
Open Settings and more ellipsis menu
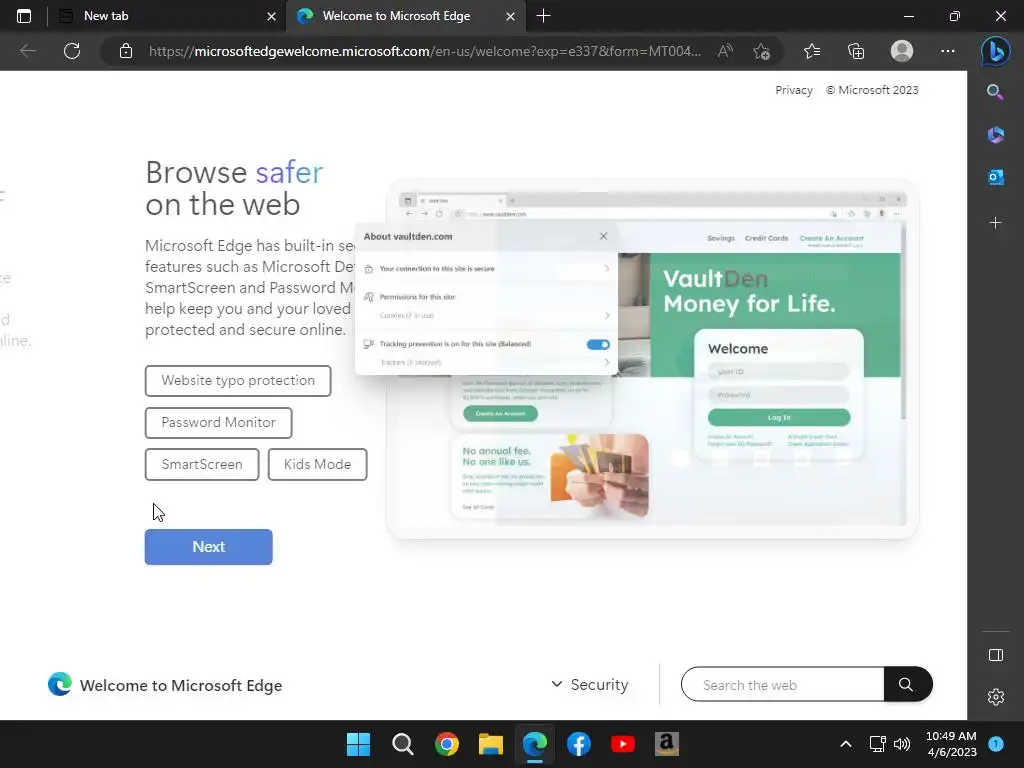[948, 51]
